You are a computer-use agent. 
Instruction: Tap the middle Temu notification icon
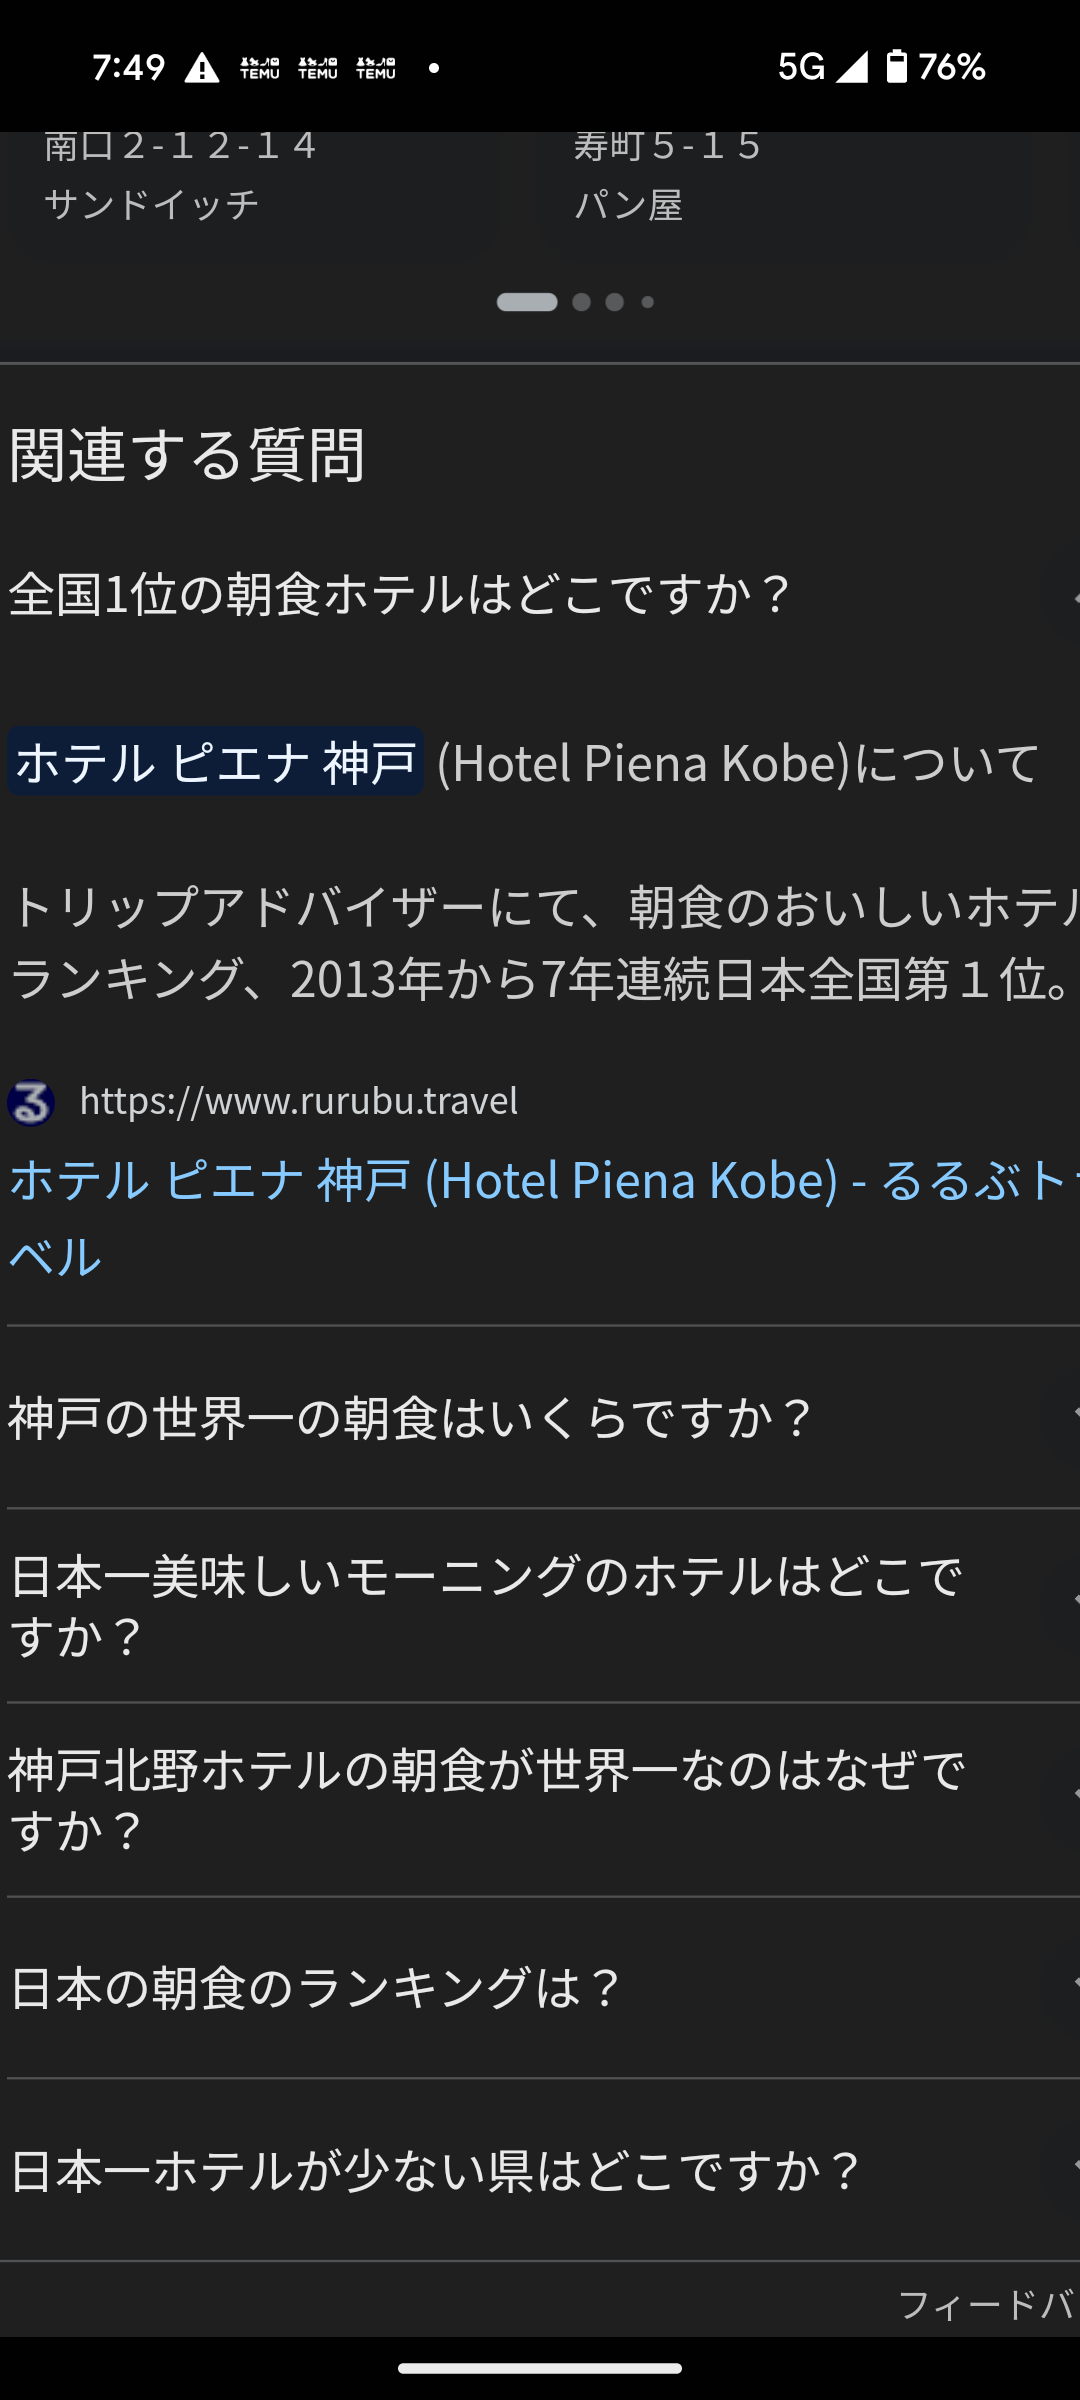(x=318, y=68)
